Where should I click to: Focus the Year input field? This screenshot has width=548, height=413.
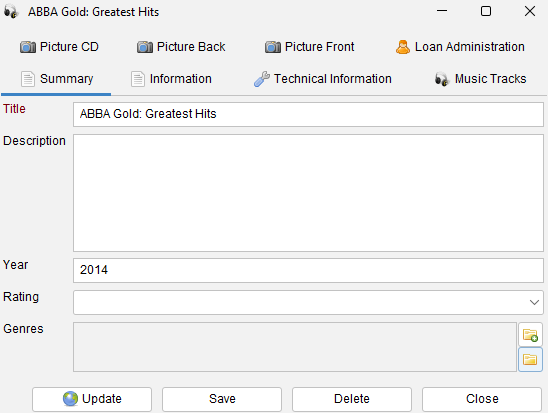coord(308,270)
